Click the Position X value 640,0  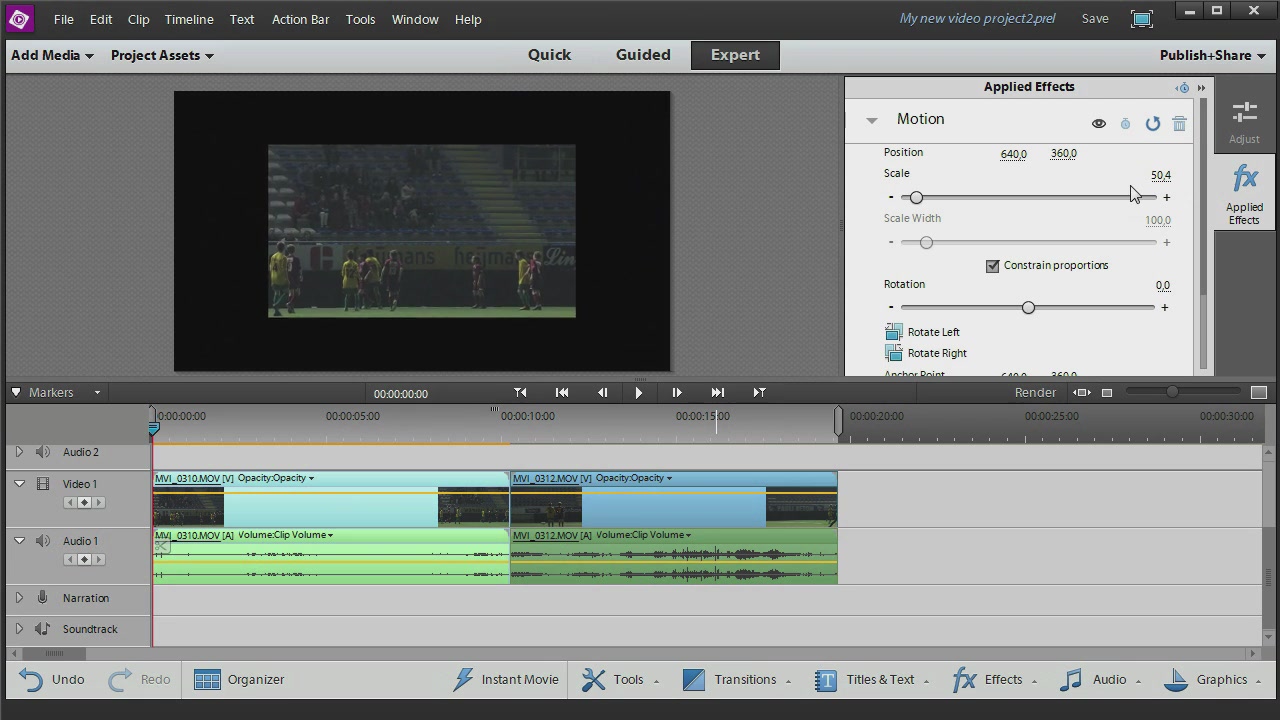click(1013, 154)
